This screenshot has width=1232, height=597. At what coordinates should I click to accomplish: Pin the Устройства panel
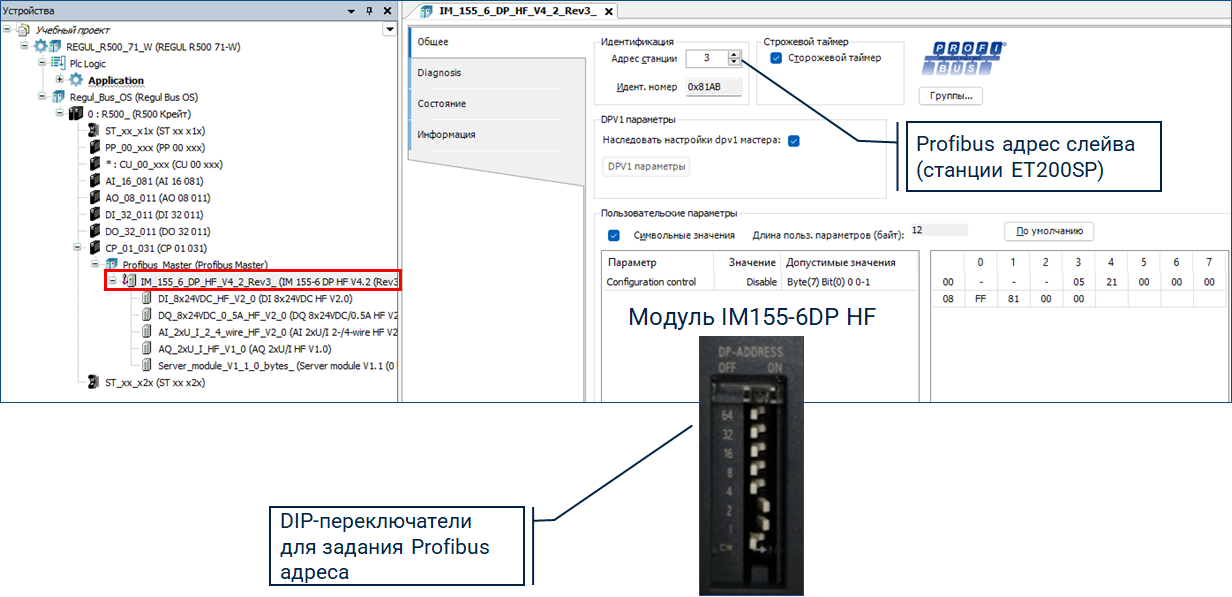369,10
